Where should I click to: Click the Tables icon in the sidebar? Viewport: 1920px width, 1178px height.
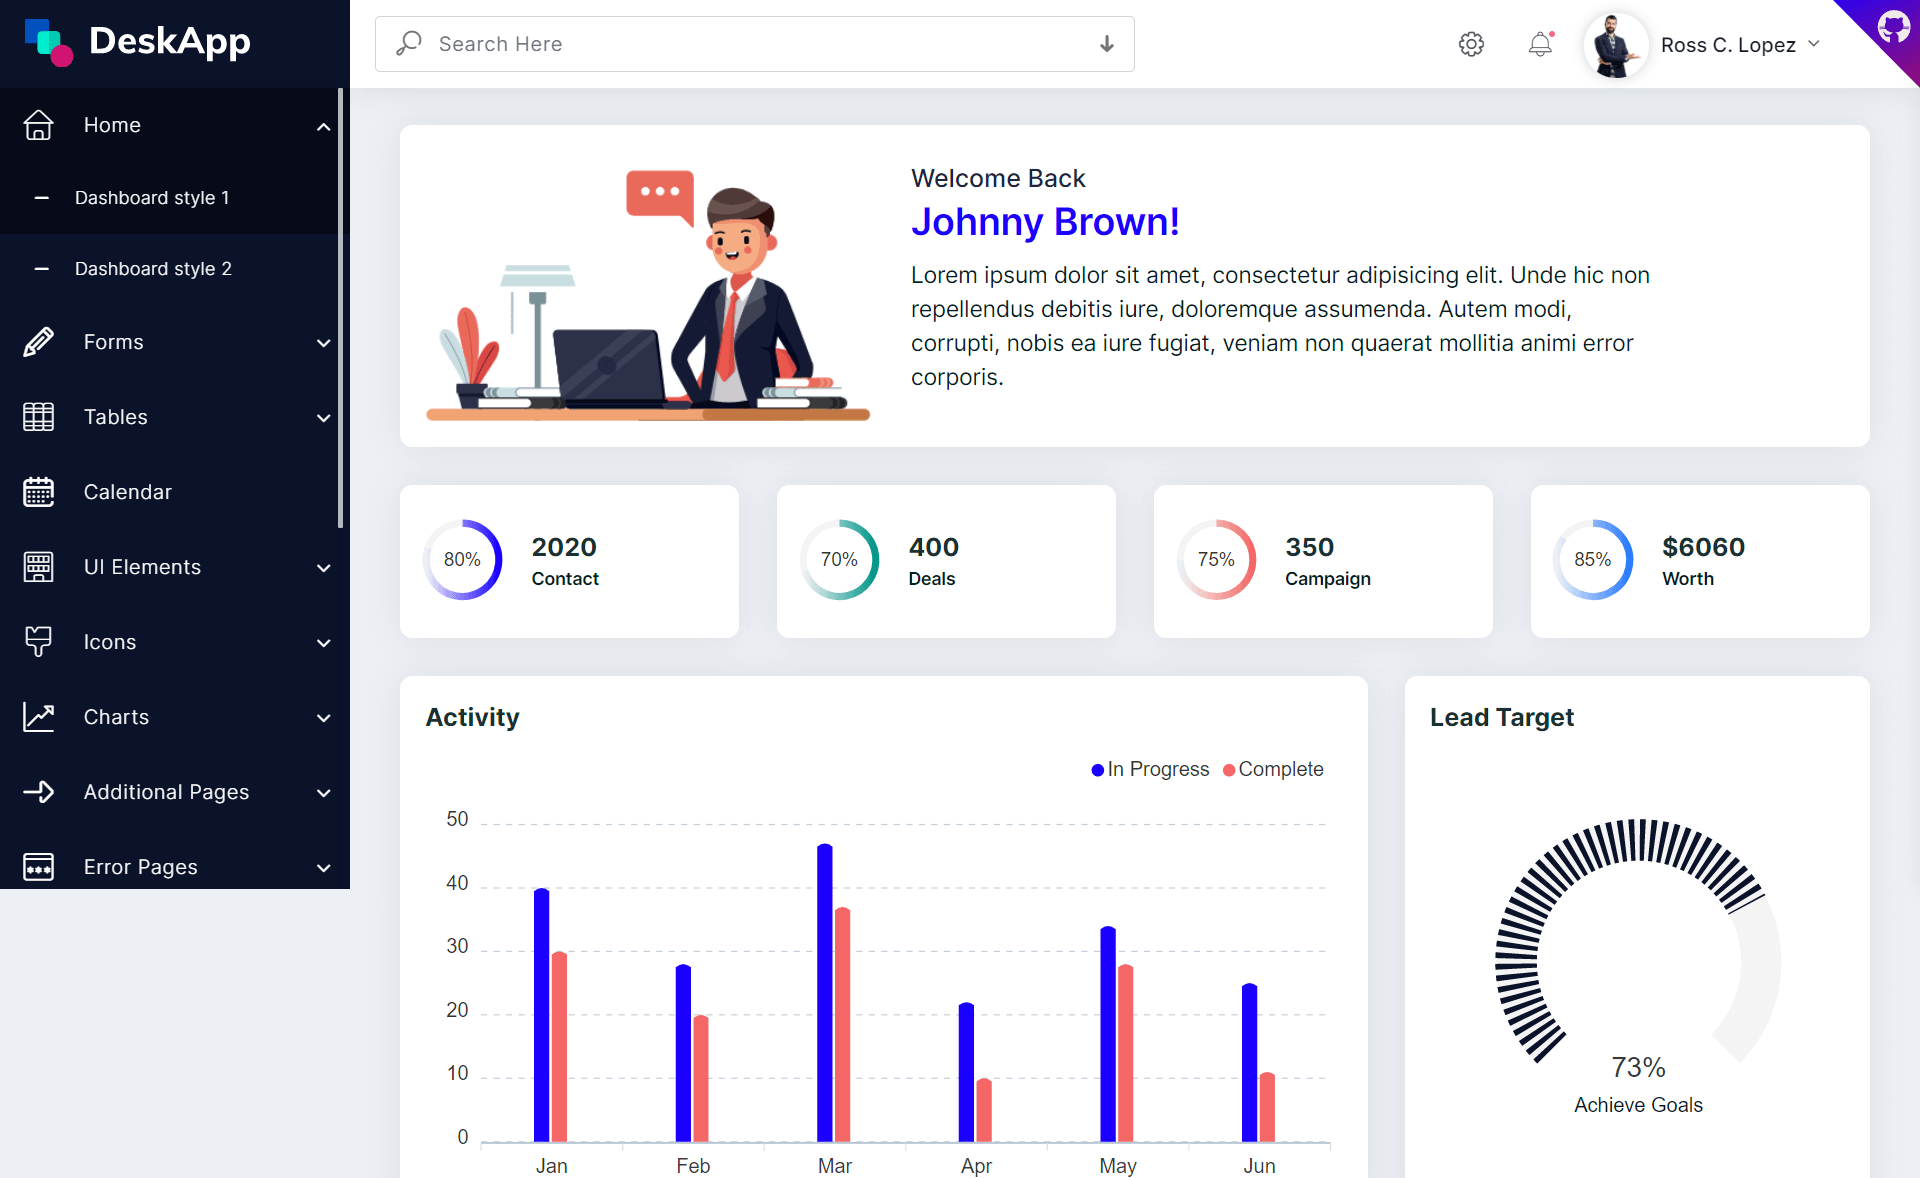coord(38,417)
